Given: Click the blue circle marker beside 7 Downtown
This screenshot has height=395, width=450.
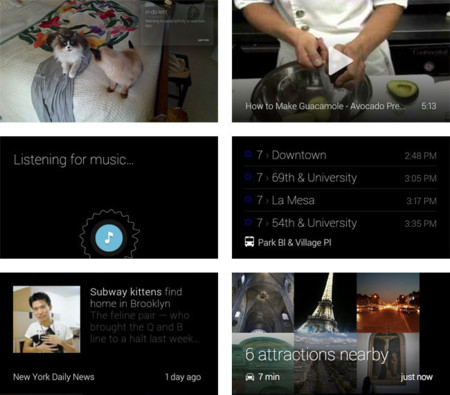Looking at the screenshot, I should [x=248, y=154].
